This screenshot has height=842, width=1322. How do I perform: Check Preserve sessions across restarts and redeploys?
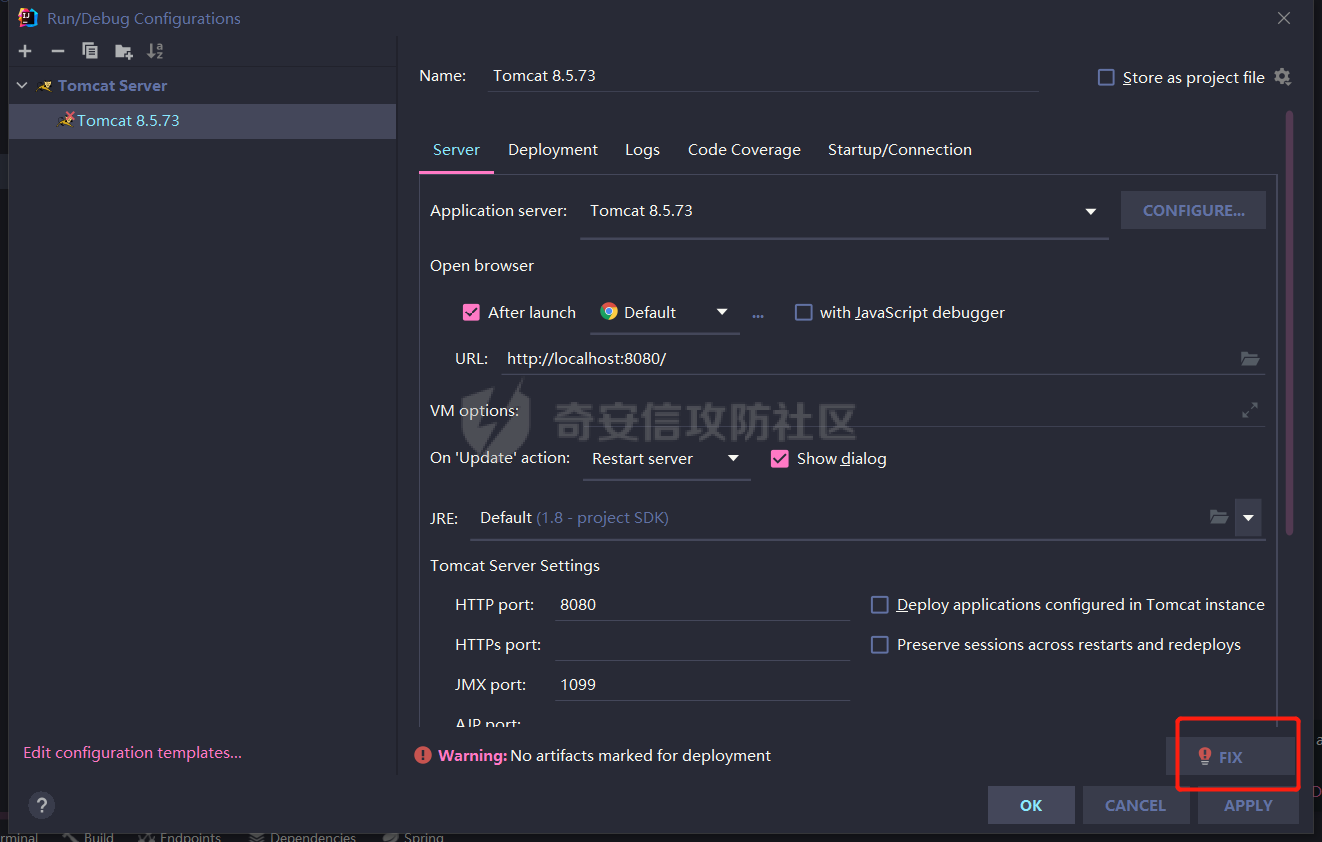[880, 644]
